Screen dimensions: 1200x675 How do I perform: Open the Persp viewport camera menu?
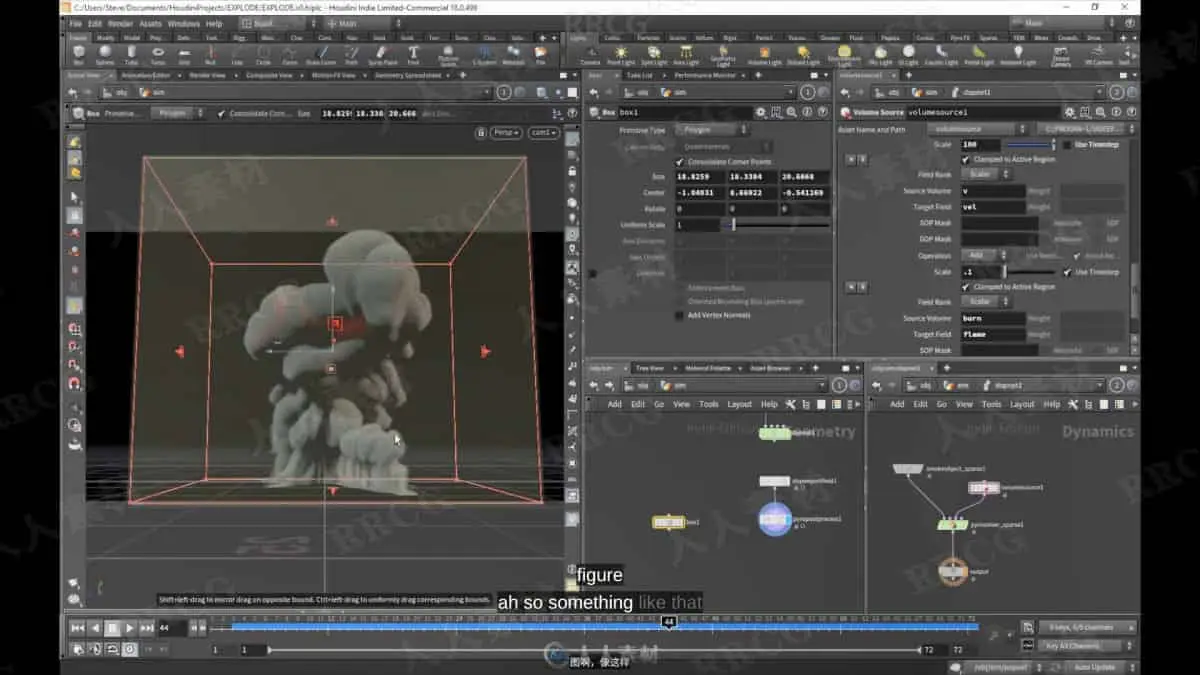(507, 132)
